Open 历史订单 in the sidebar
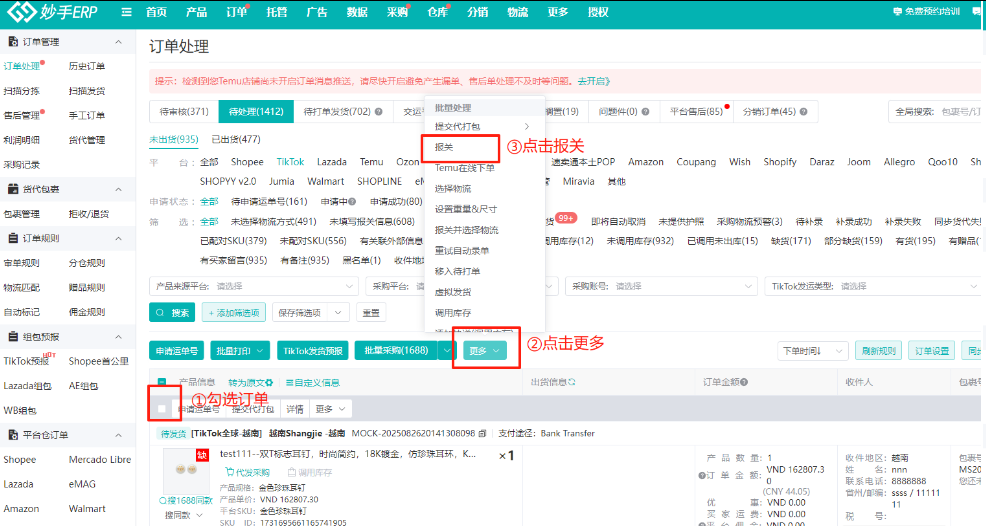Screen dimensions: 986x526 coord(87,66)
